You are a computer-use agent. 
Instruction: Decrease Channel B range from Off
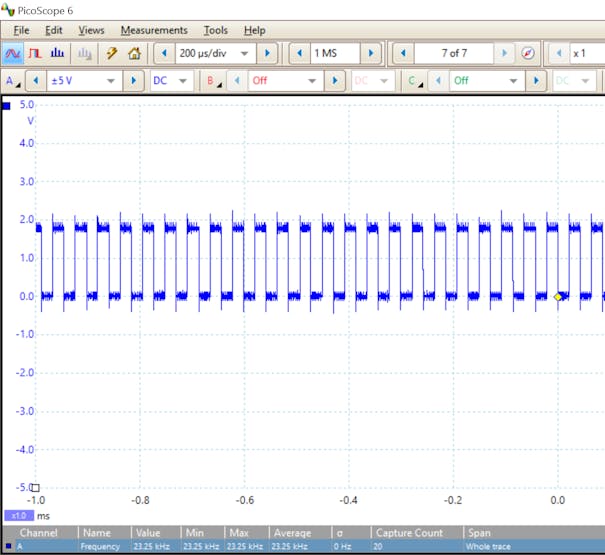[237, 81]
